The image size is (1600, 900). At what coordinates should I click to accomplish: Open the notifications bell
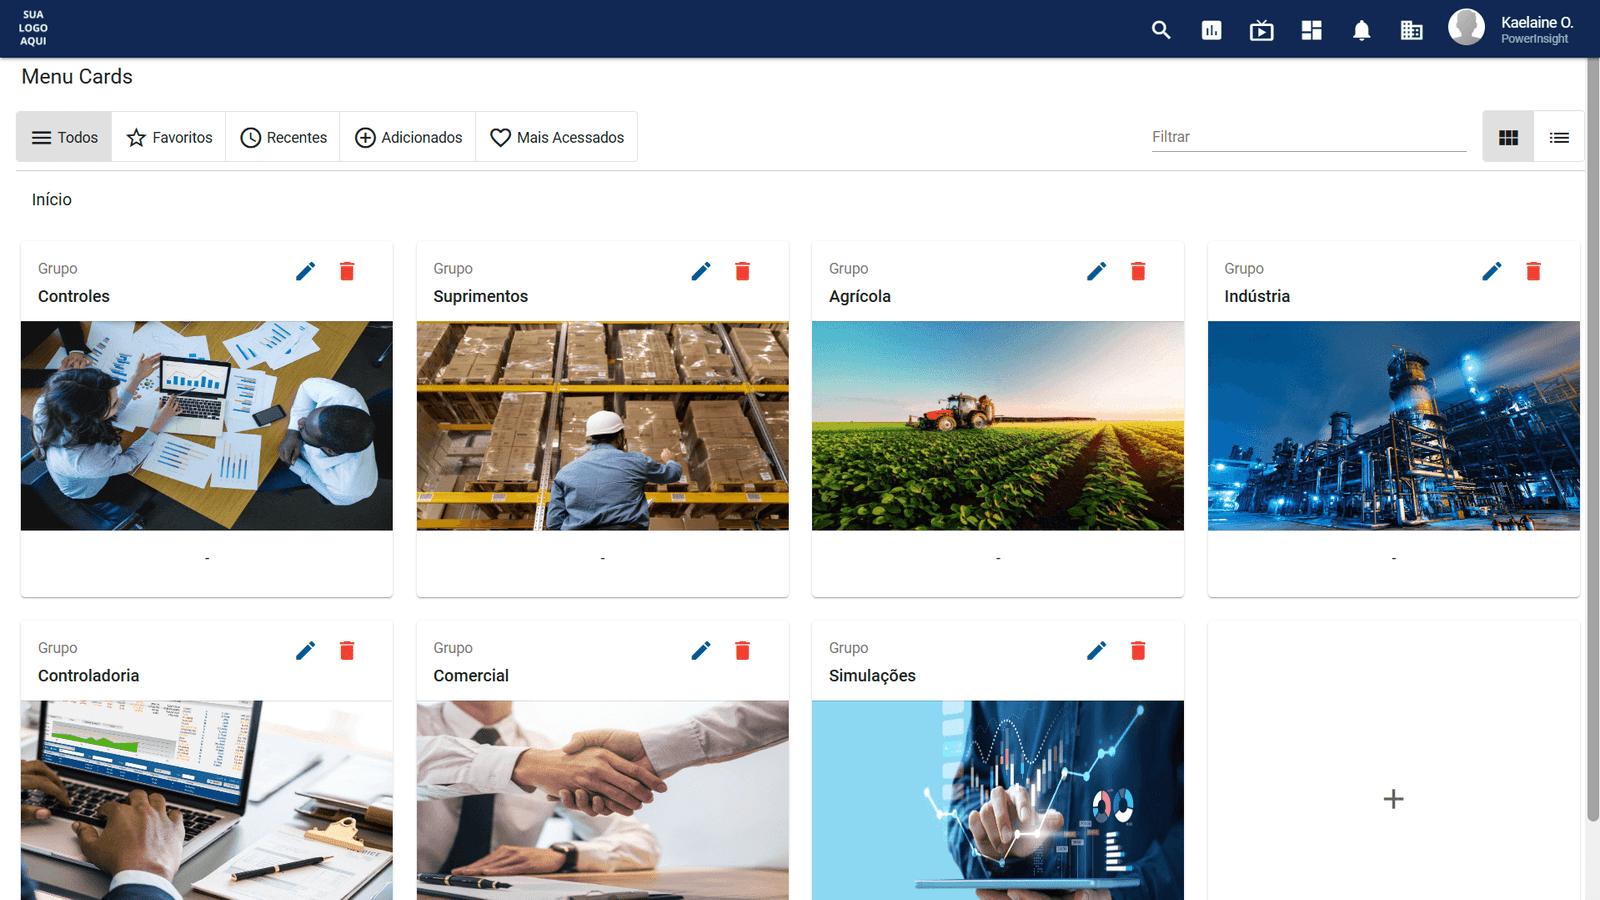pyautogui.click(x=1361, y=30)
